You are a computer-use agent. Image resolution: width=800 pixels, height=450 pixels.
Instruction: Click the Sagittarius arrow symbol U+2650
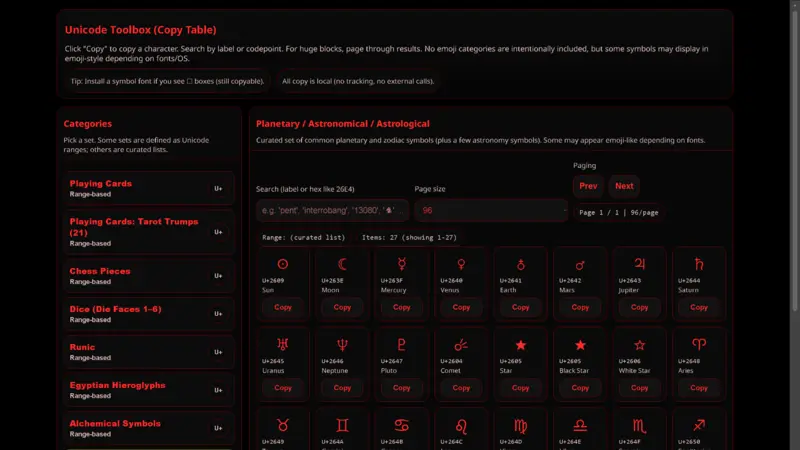pos(699,425)
